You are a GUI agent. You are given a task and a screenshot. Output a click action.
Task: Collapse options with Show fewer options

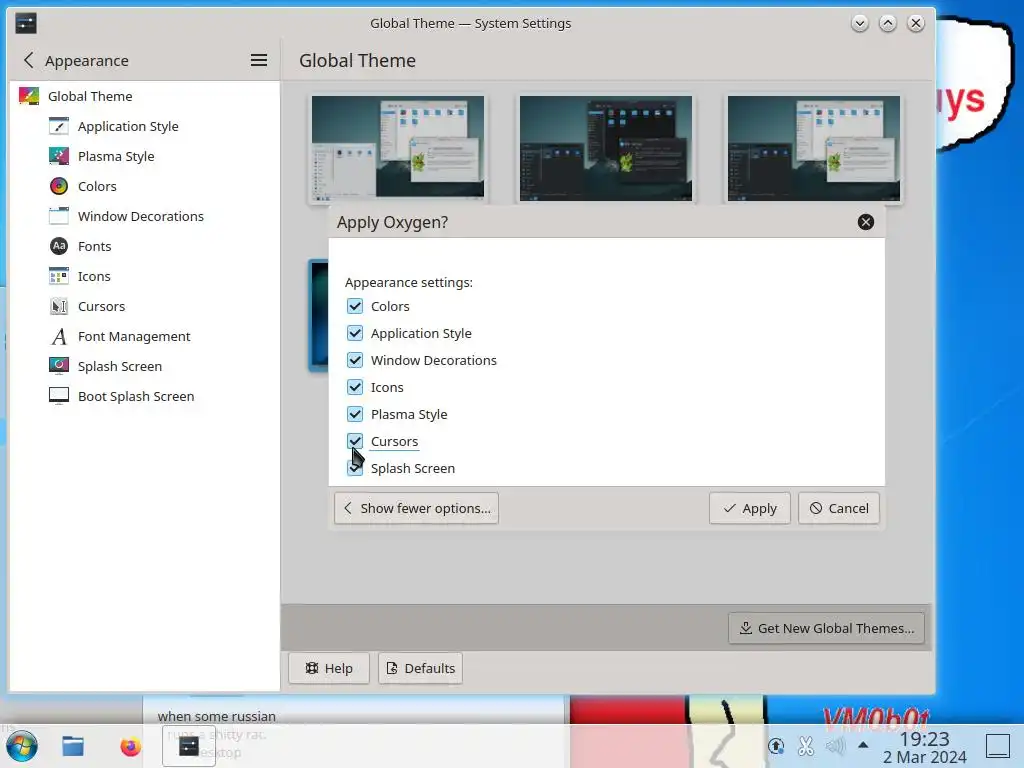[x=416, y=508]
